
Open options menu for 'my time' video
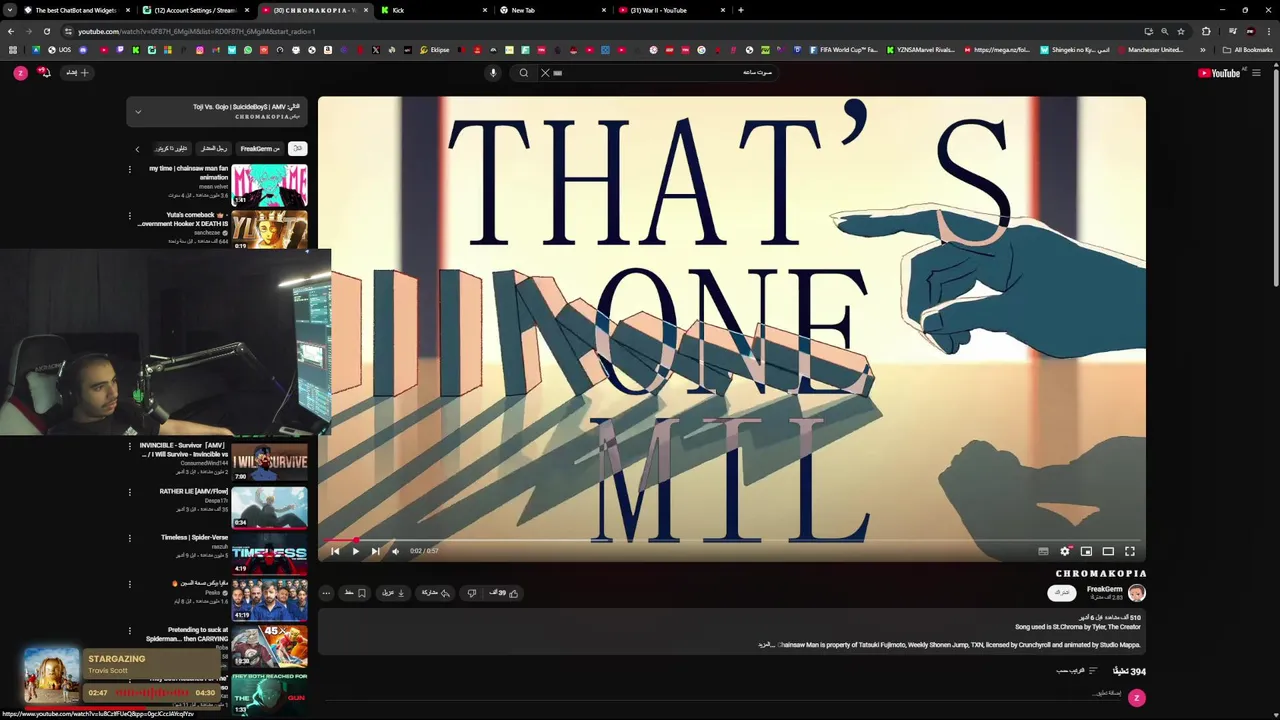(x=129, y=169)
